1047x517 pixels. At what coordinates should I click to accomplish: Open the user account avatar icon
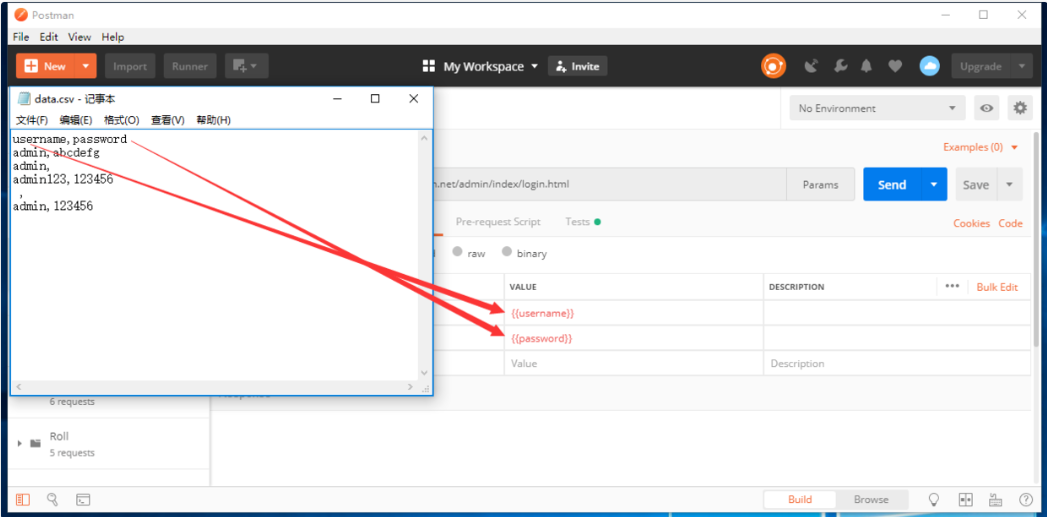pos(929,66)
